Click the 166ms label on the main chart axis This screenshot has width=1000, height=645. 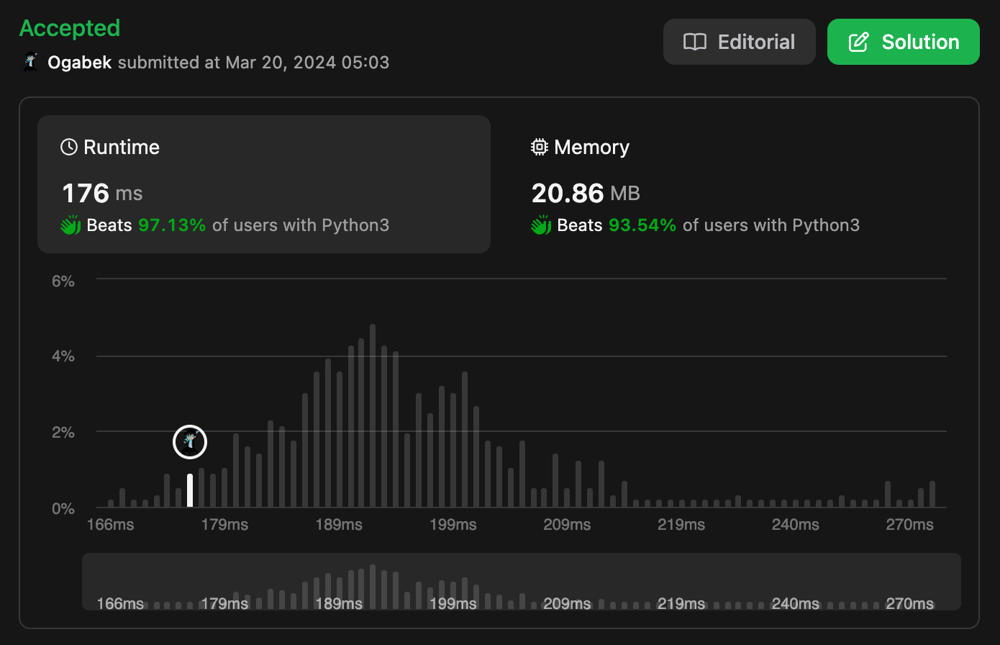click(110, 525)
